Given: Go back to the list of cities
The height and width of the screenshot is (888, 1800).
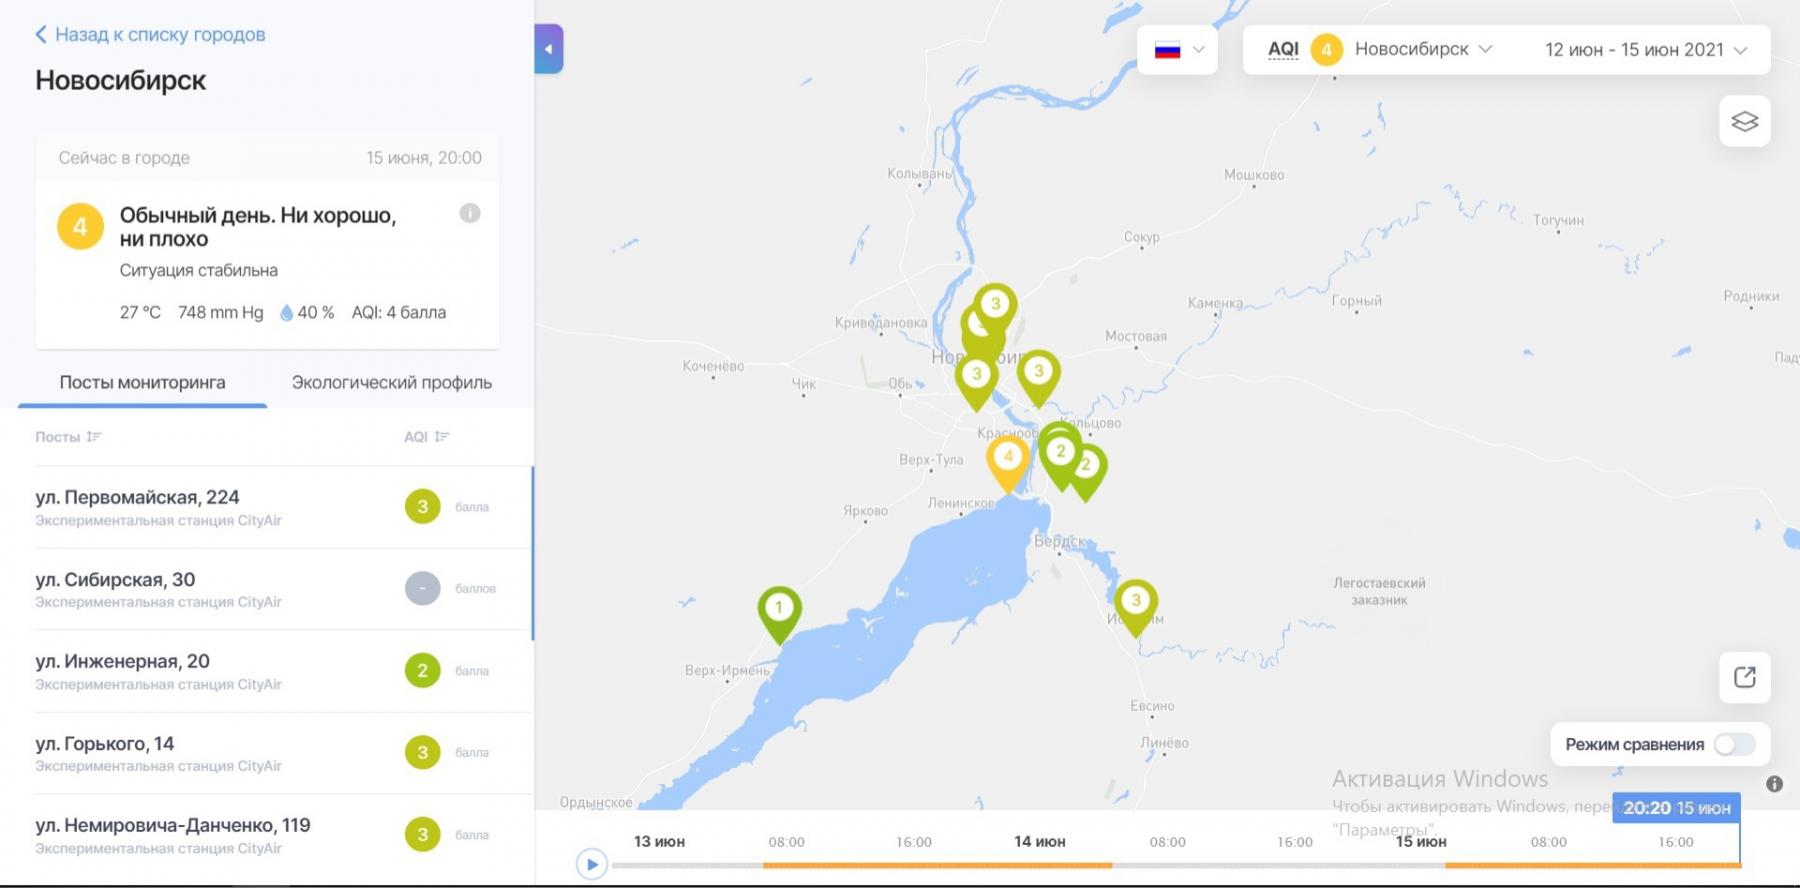Looking at the screenshot, I should coord(150,35).
